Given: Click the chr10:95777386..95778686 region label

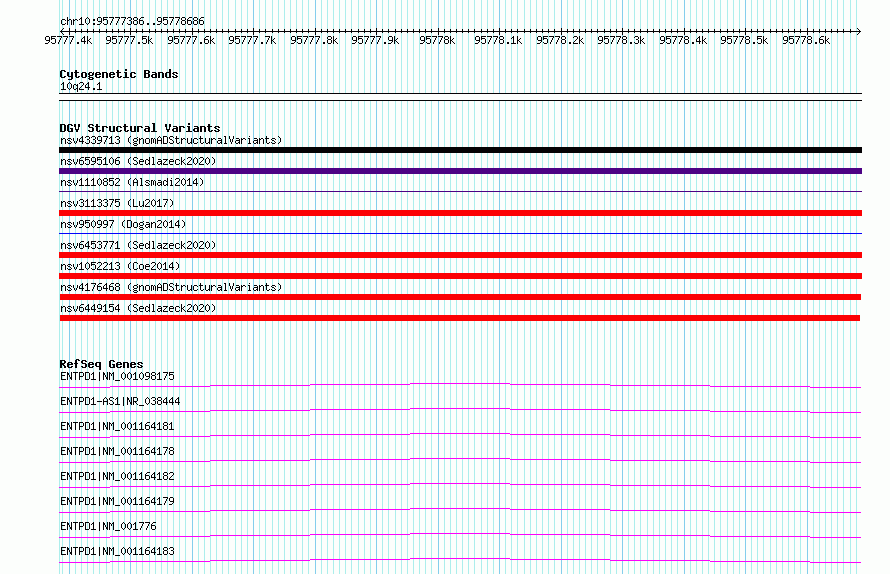Looking at the screenshot, I should point(132,21).
